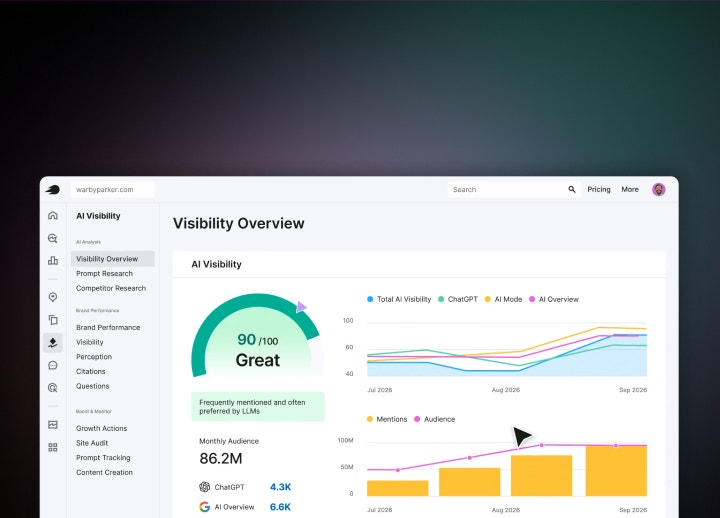Click the ChatGPT 4.3K audience value
The image size is (720, 518).
click(281, 487)
